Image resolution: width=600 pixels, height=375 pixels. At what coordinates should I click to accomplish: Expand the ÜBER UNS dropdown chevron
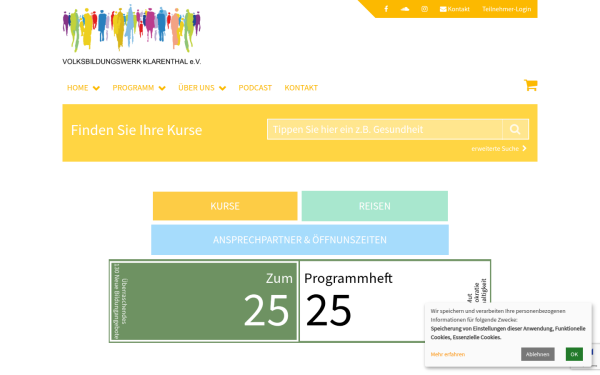(x=222, y=88)
